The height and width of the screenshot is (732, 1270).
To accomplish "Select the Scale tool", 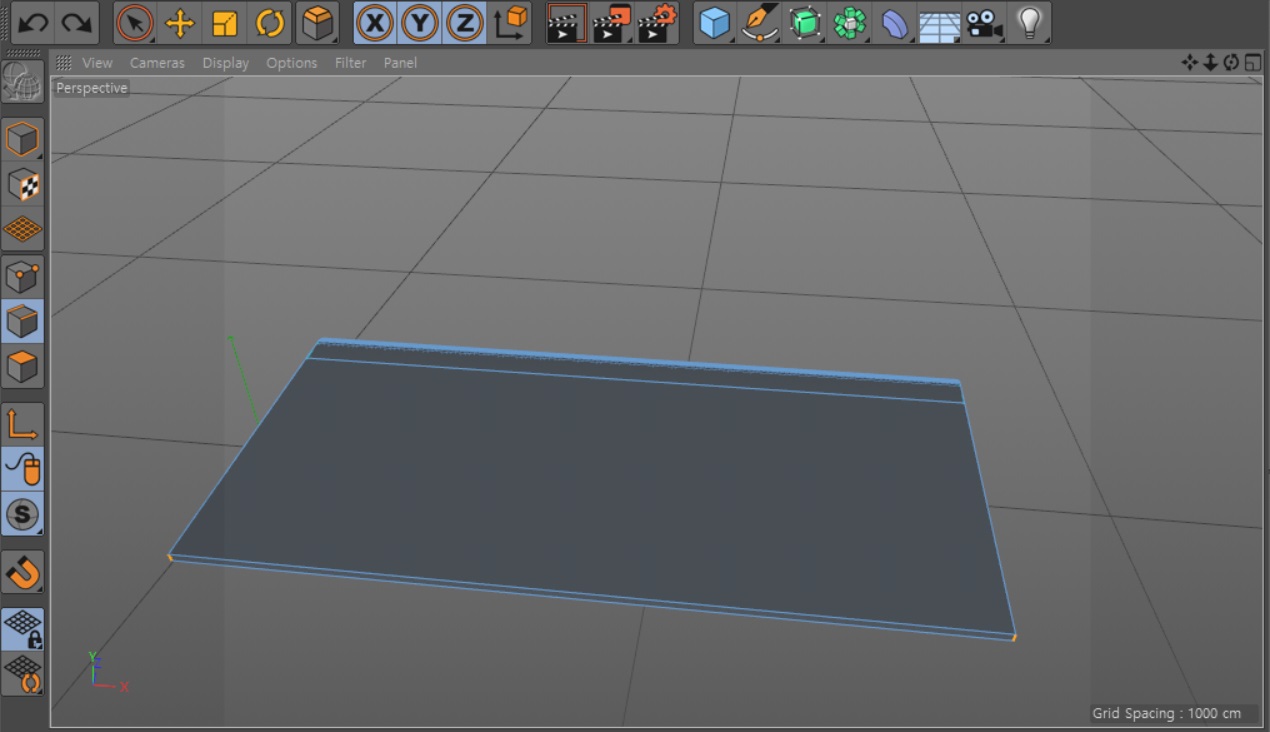I will [x=225, y=23].
